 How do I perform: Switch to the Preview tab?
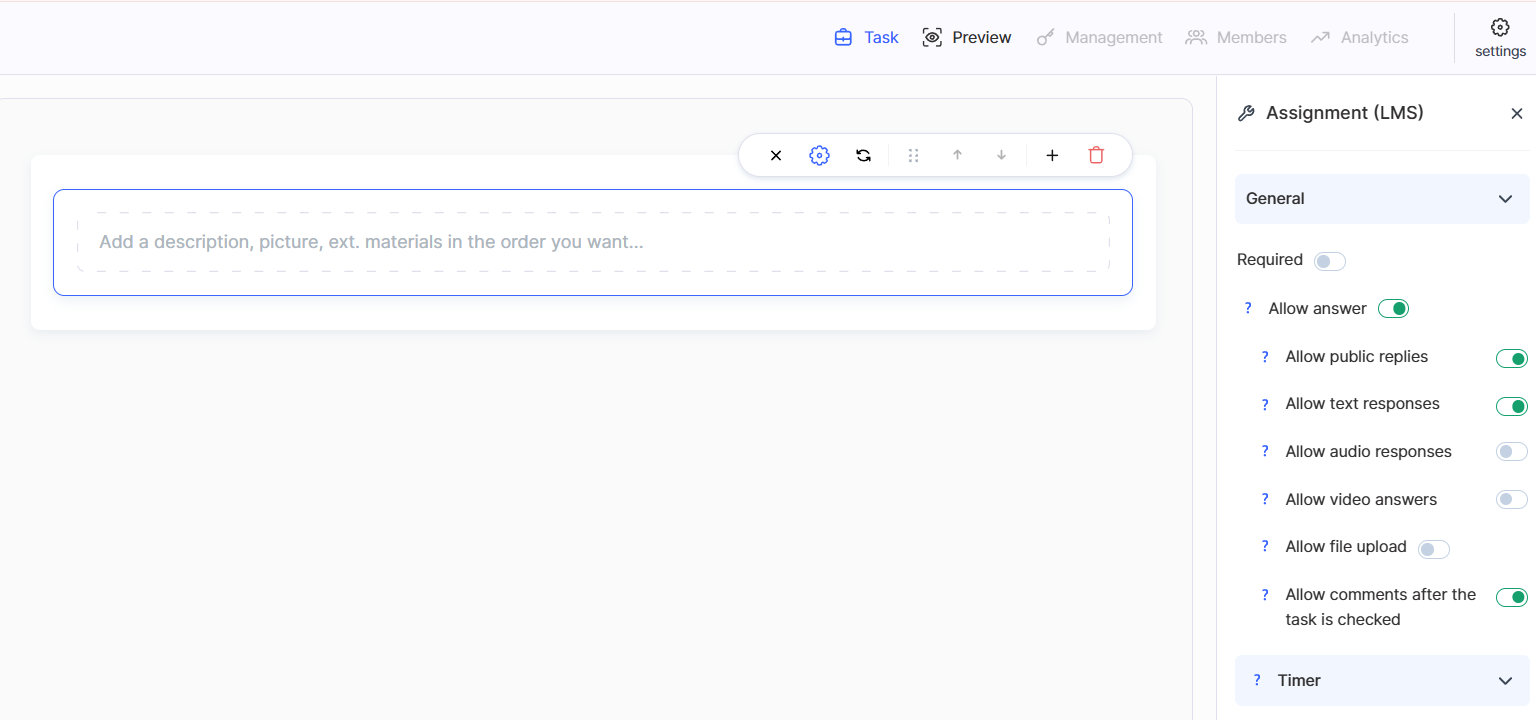pos(967,38)
